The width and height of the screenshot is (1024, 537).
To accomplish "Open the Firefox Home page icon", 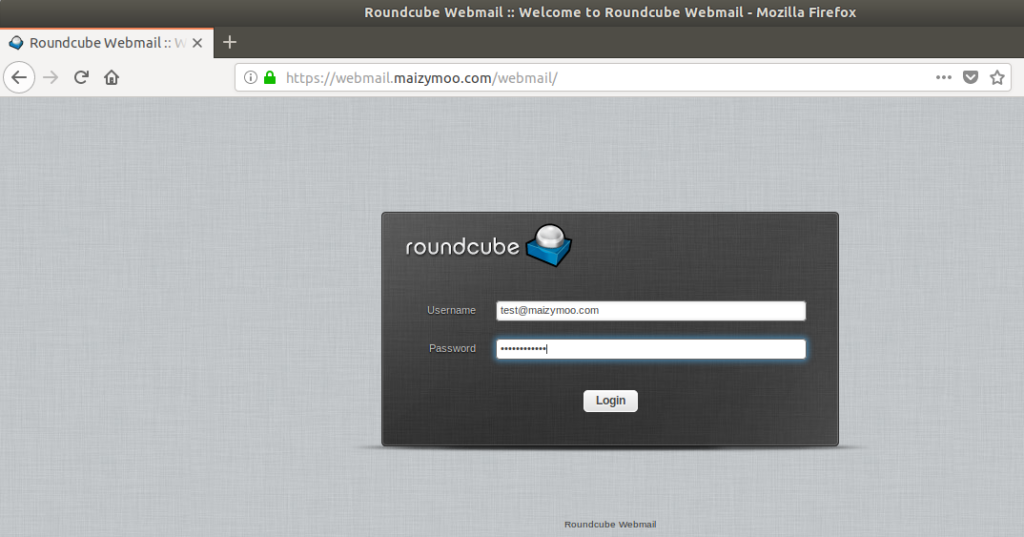I will 112,78.
